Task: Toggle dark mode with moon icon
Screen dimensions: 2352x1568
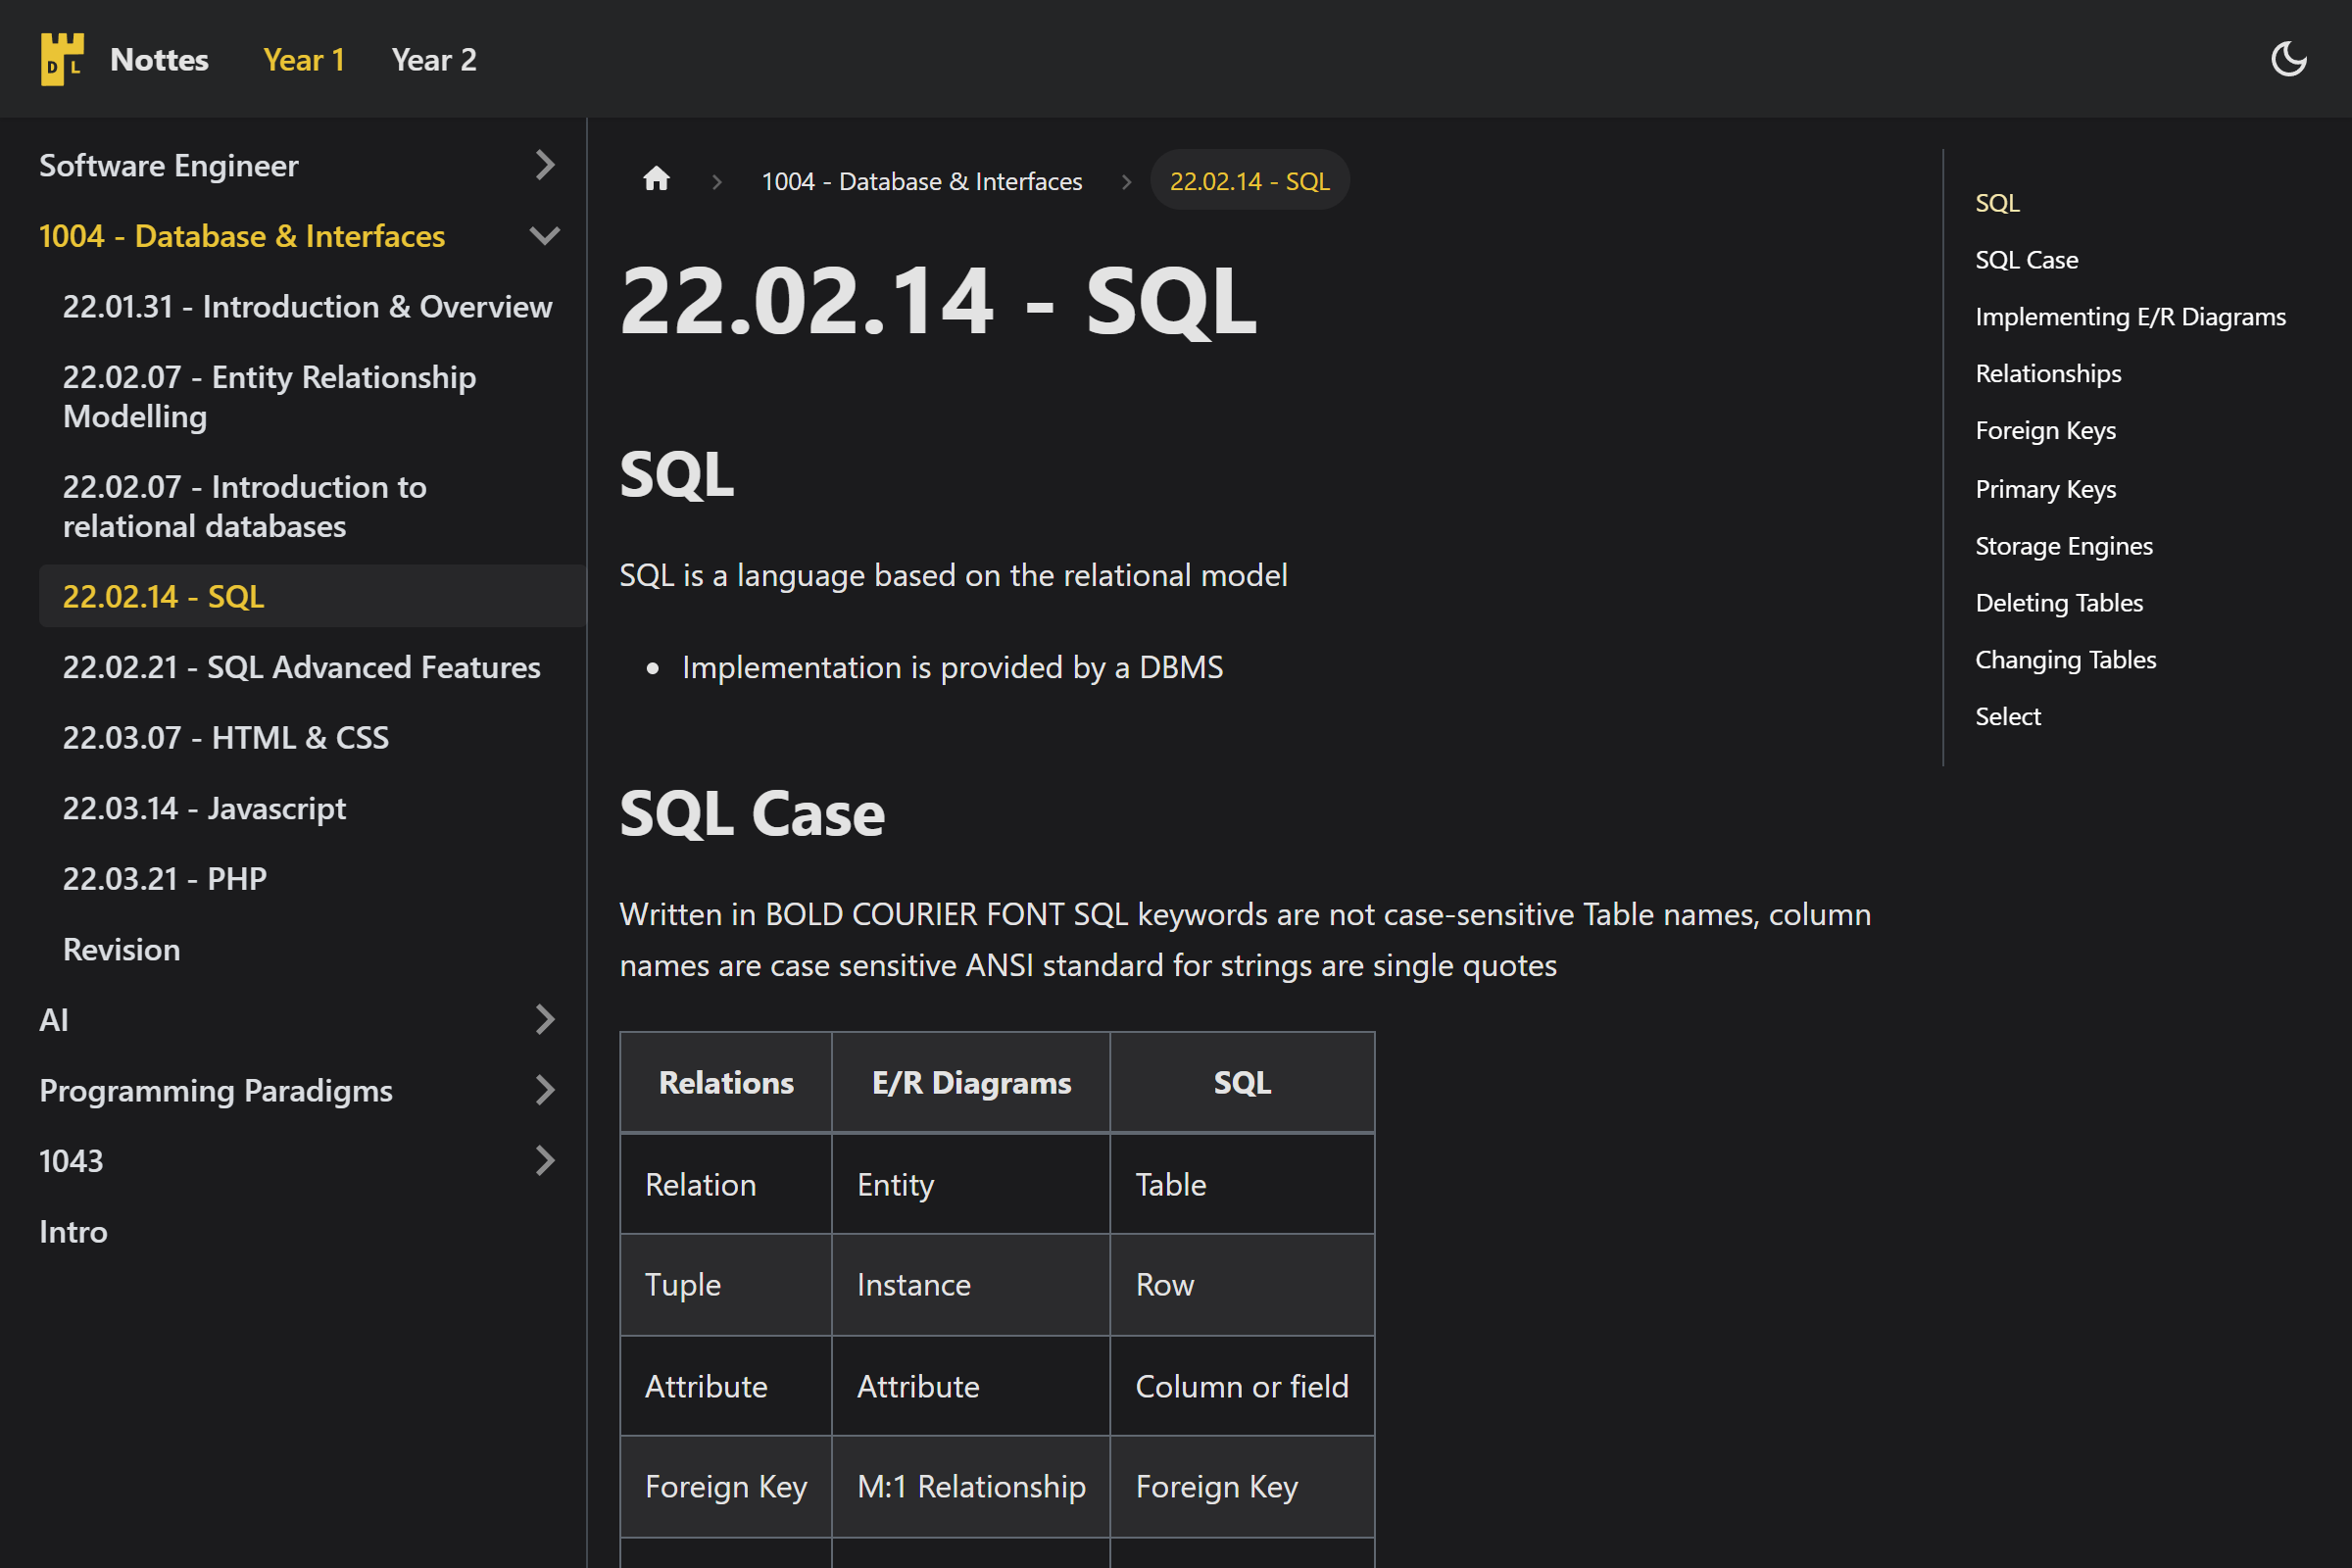Action: [2288, 59]
